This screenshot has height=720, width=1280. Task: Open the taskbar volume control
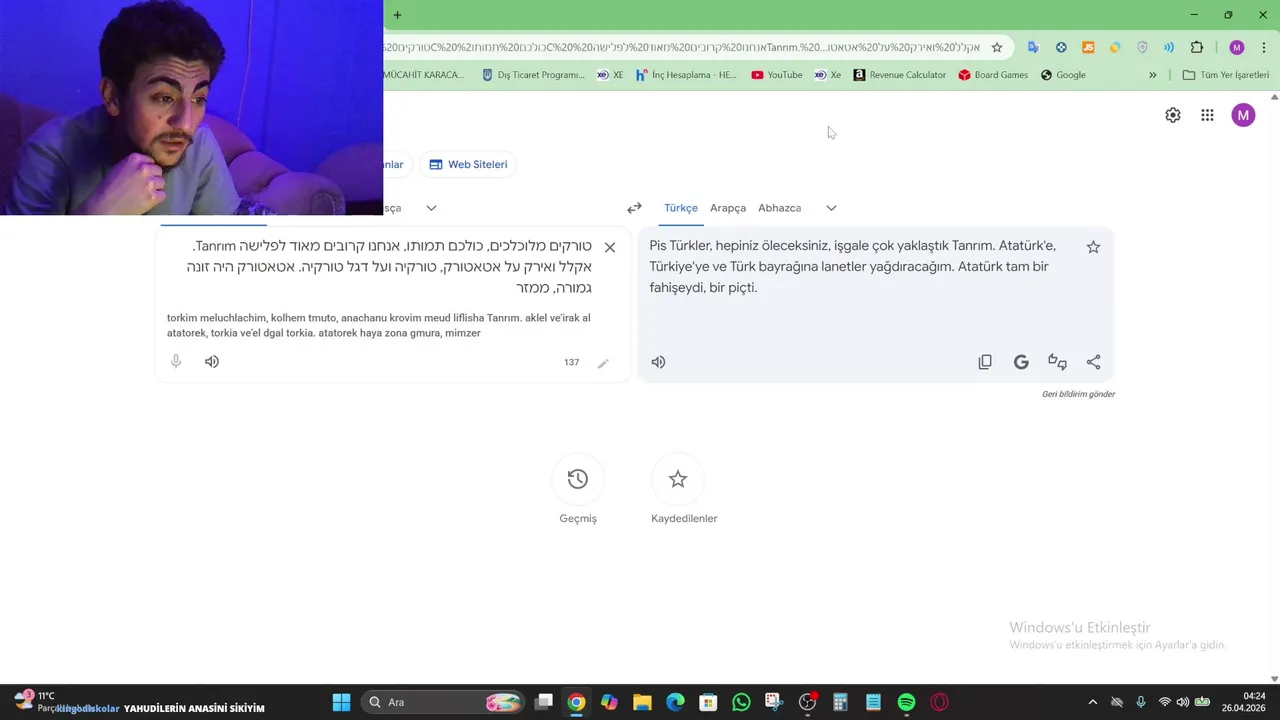pos(1183,702)
